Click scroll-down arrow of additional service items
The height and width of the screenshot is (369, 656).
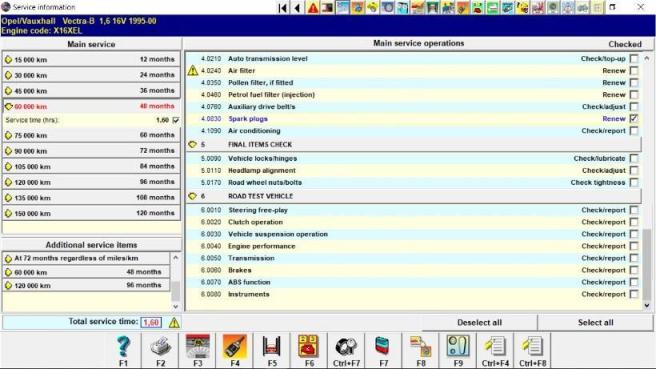(176, 307)
